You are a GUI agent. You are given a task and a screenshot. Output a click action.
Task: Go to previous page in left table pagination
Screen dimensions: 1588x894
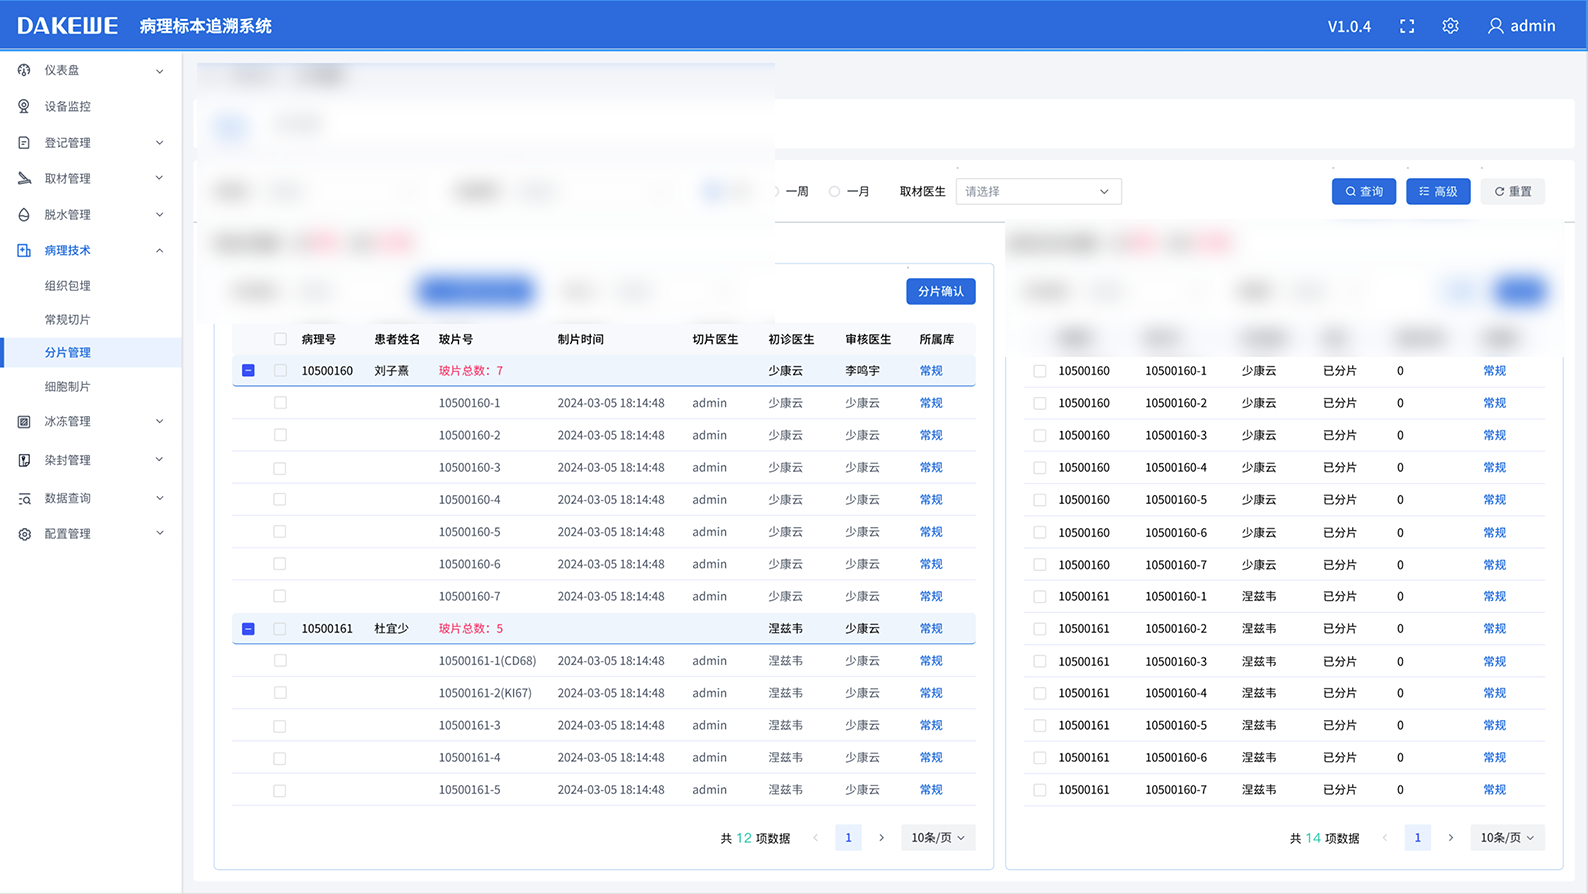(x=815, y=838)
